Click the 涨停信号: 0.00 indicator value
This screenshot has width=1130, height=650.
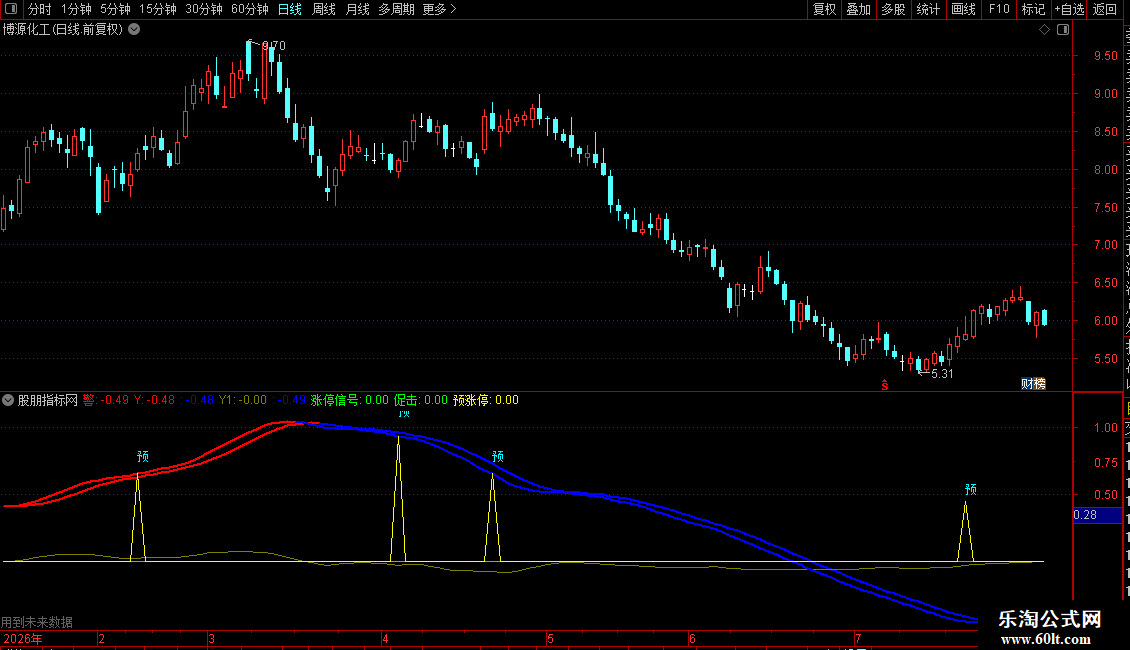pyautogui.click(x=350, y=400)
